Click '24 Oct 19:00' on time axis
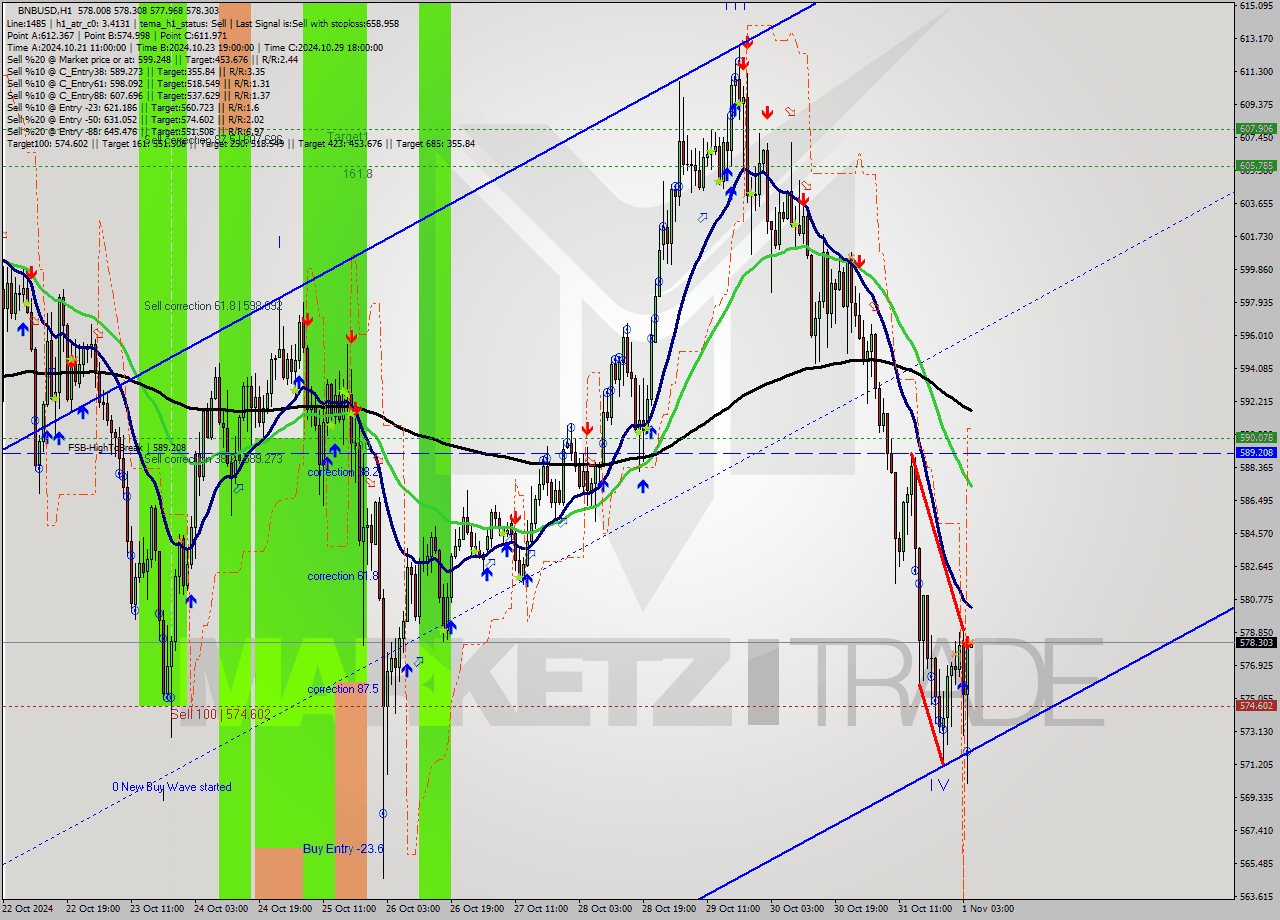The width and height of the screenshot is (1280, 920). coord(285,909)
